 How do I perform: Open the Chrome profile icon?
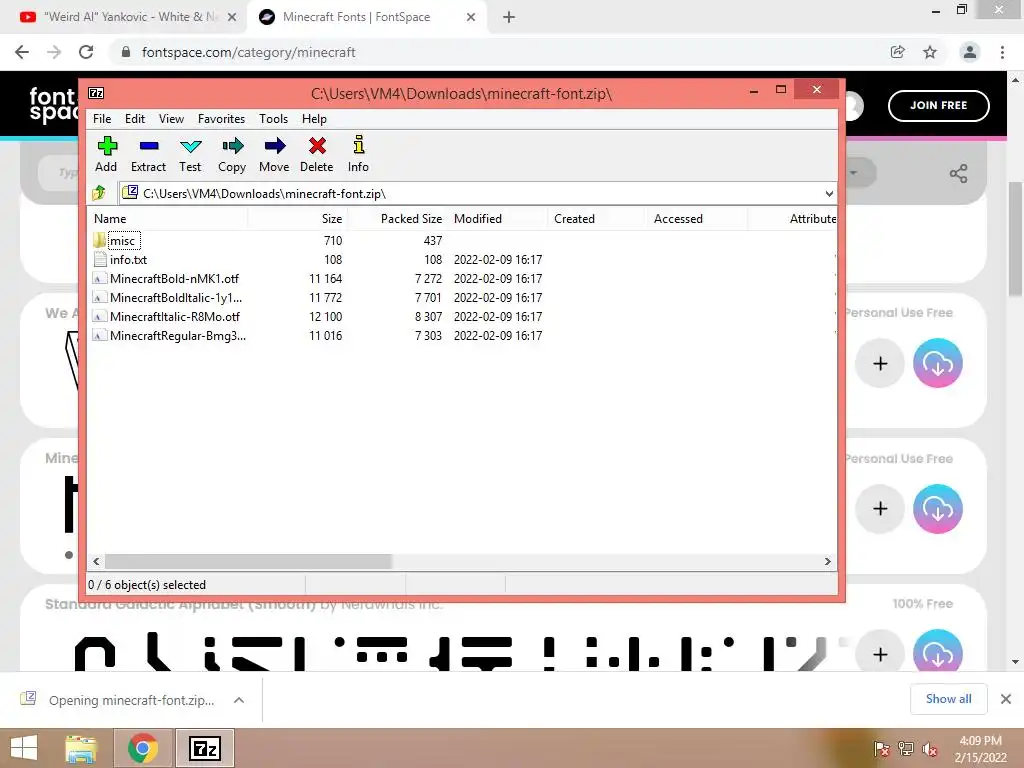pos(970,52)
